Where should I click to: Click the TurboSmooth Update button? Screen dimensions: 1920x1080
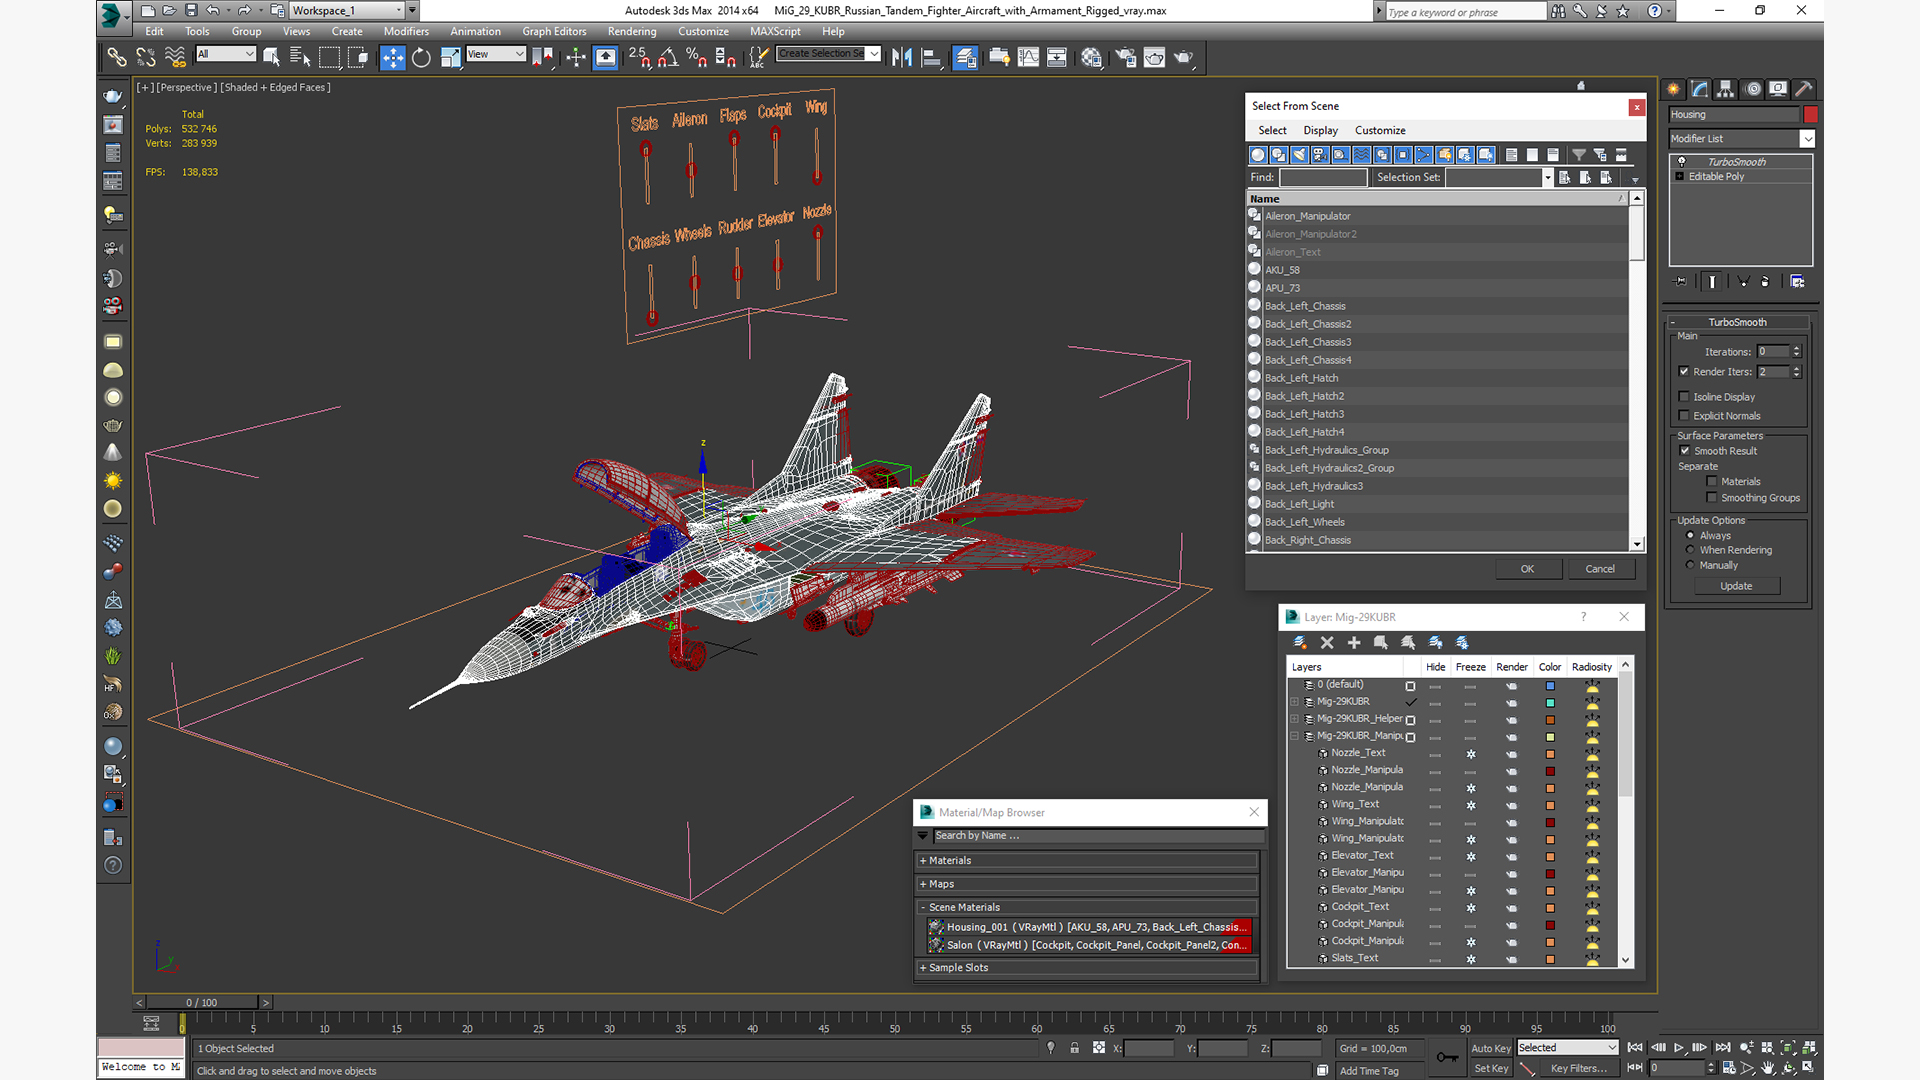[x=1736, y=586]
